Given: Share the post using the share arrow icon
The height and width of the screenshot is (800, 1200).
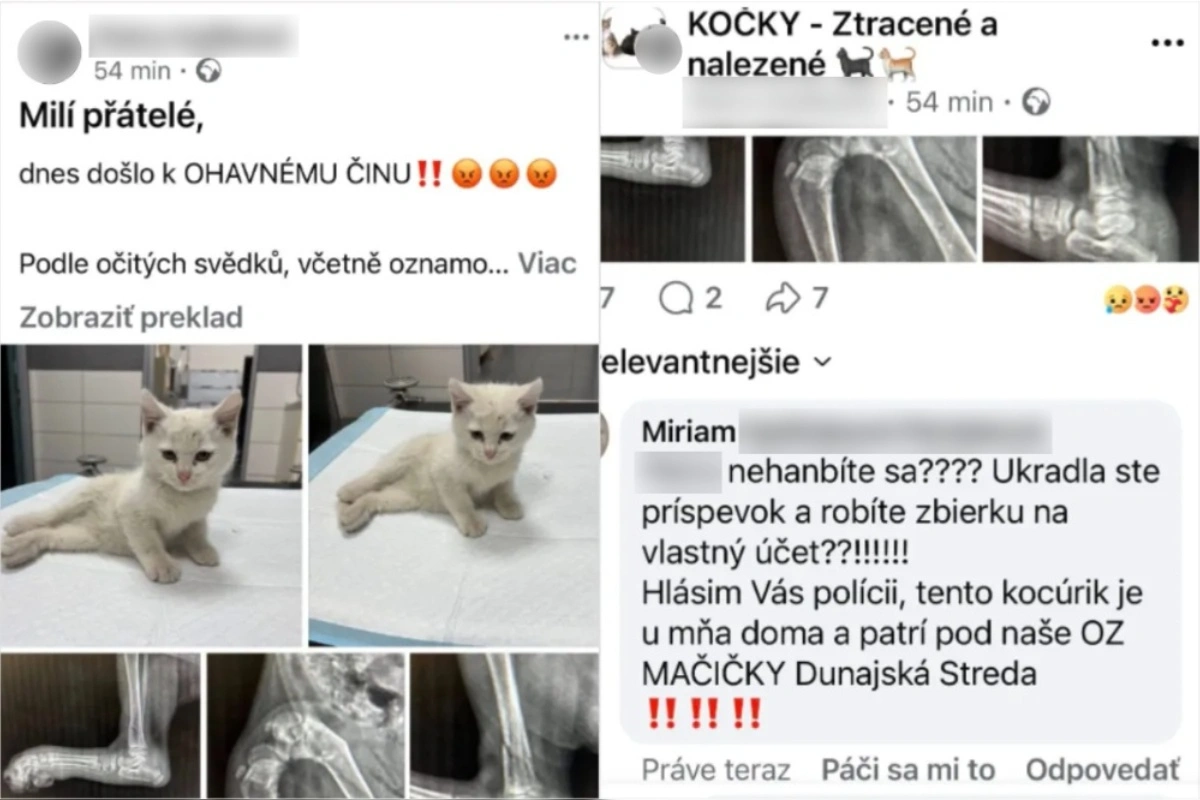Looking at the screenshot, I should [782, 297].
